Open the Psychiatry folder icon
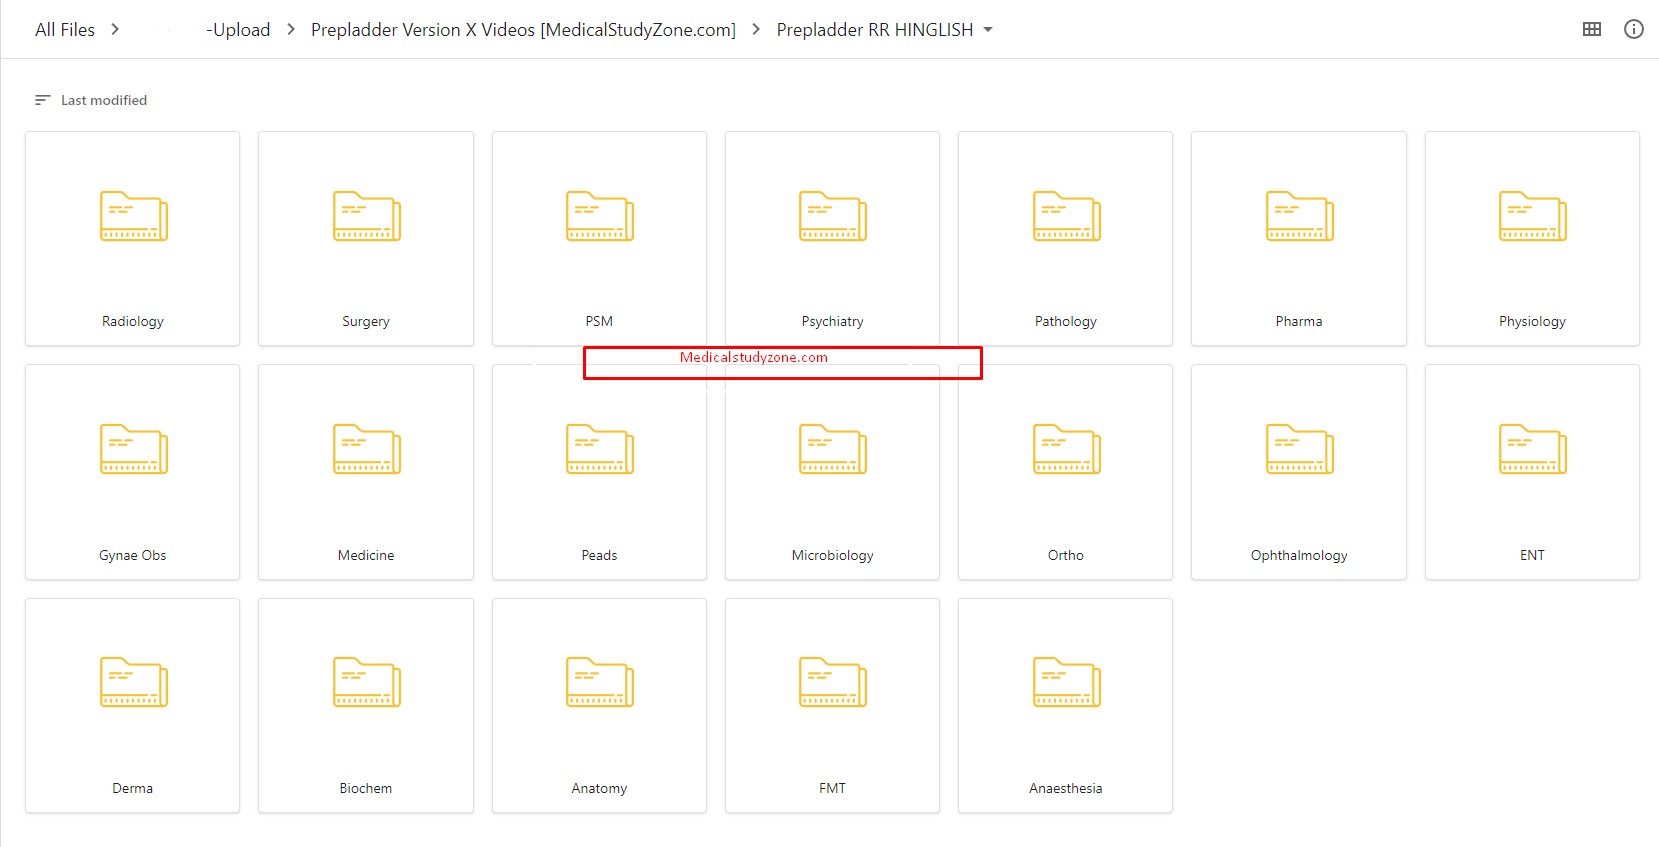Viewport: 1659px width, 847px height. coord(832,216)
